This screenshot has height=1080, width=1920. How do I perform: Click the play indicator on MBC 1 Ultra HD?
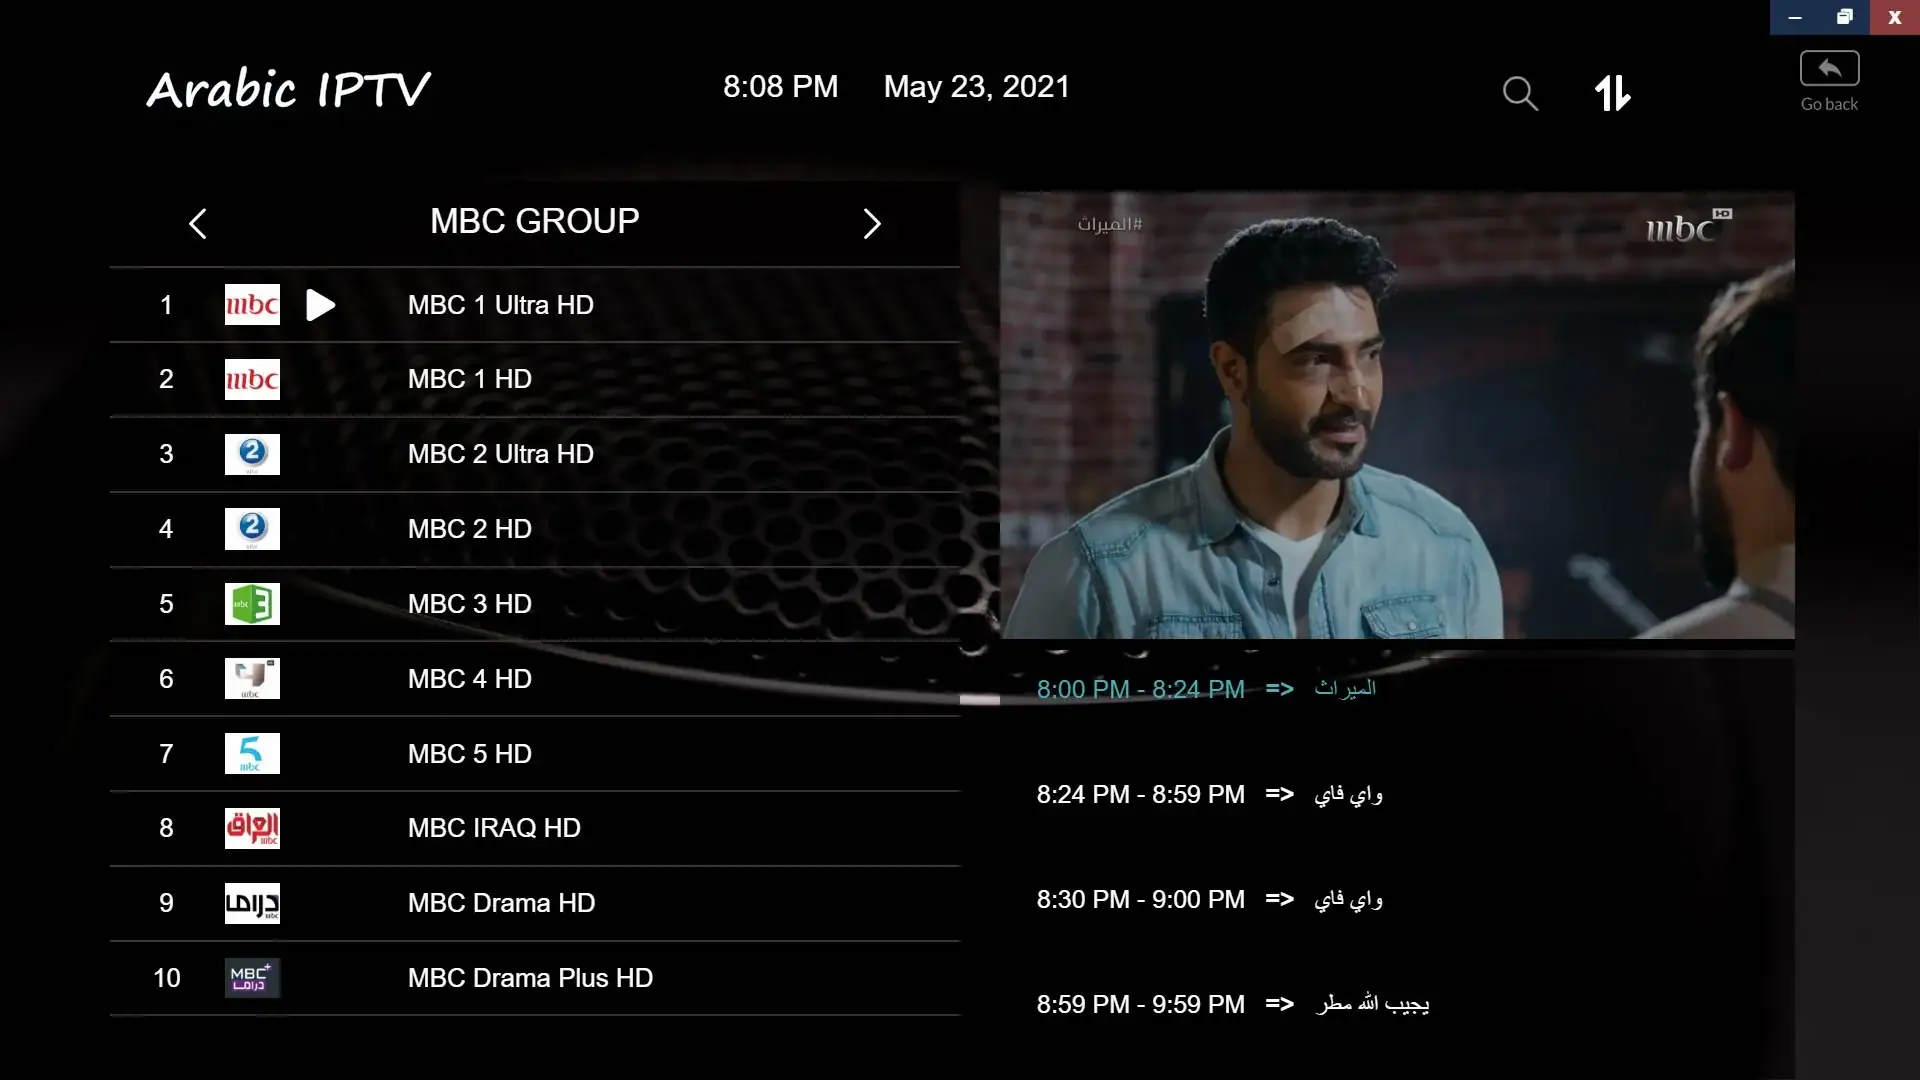[x=319, y=304]
